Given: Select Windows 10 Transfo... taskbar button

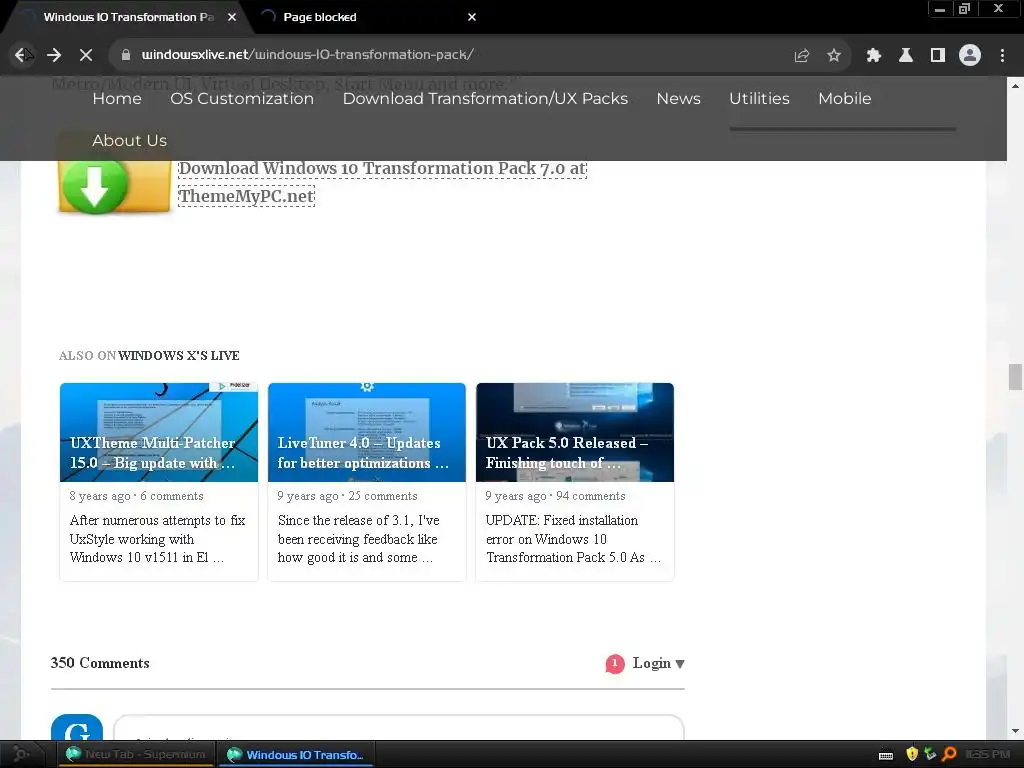Looking at the screenshot, I should tap(296, 754).
